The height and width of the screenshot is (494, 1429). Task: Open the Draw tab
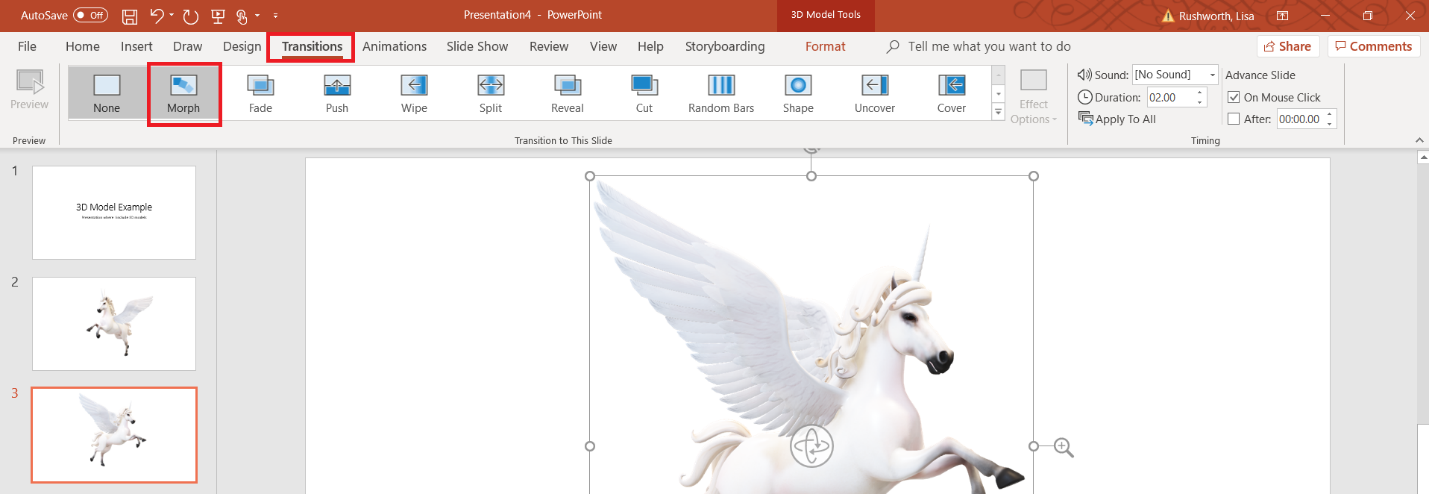click(x=187, y=46)
